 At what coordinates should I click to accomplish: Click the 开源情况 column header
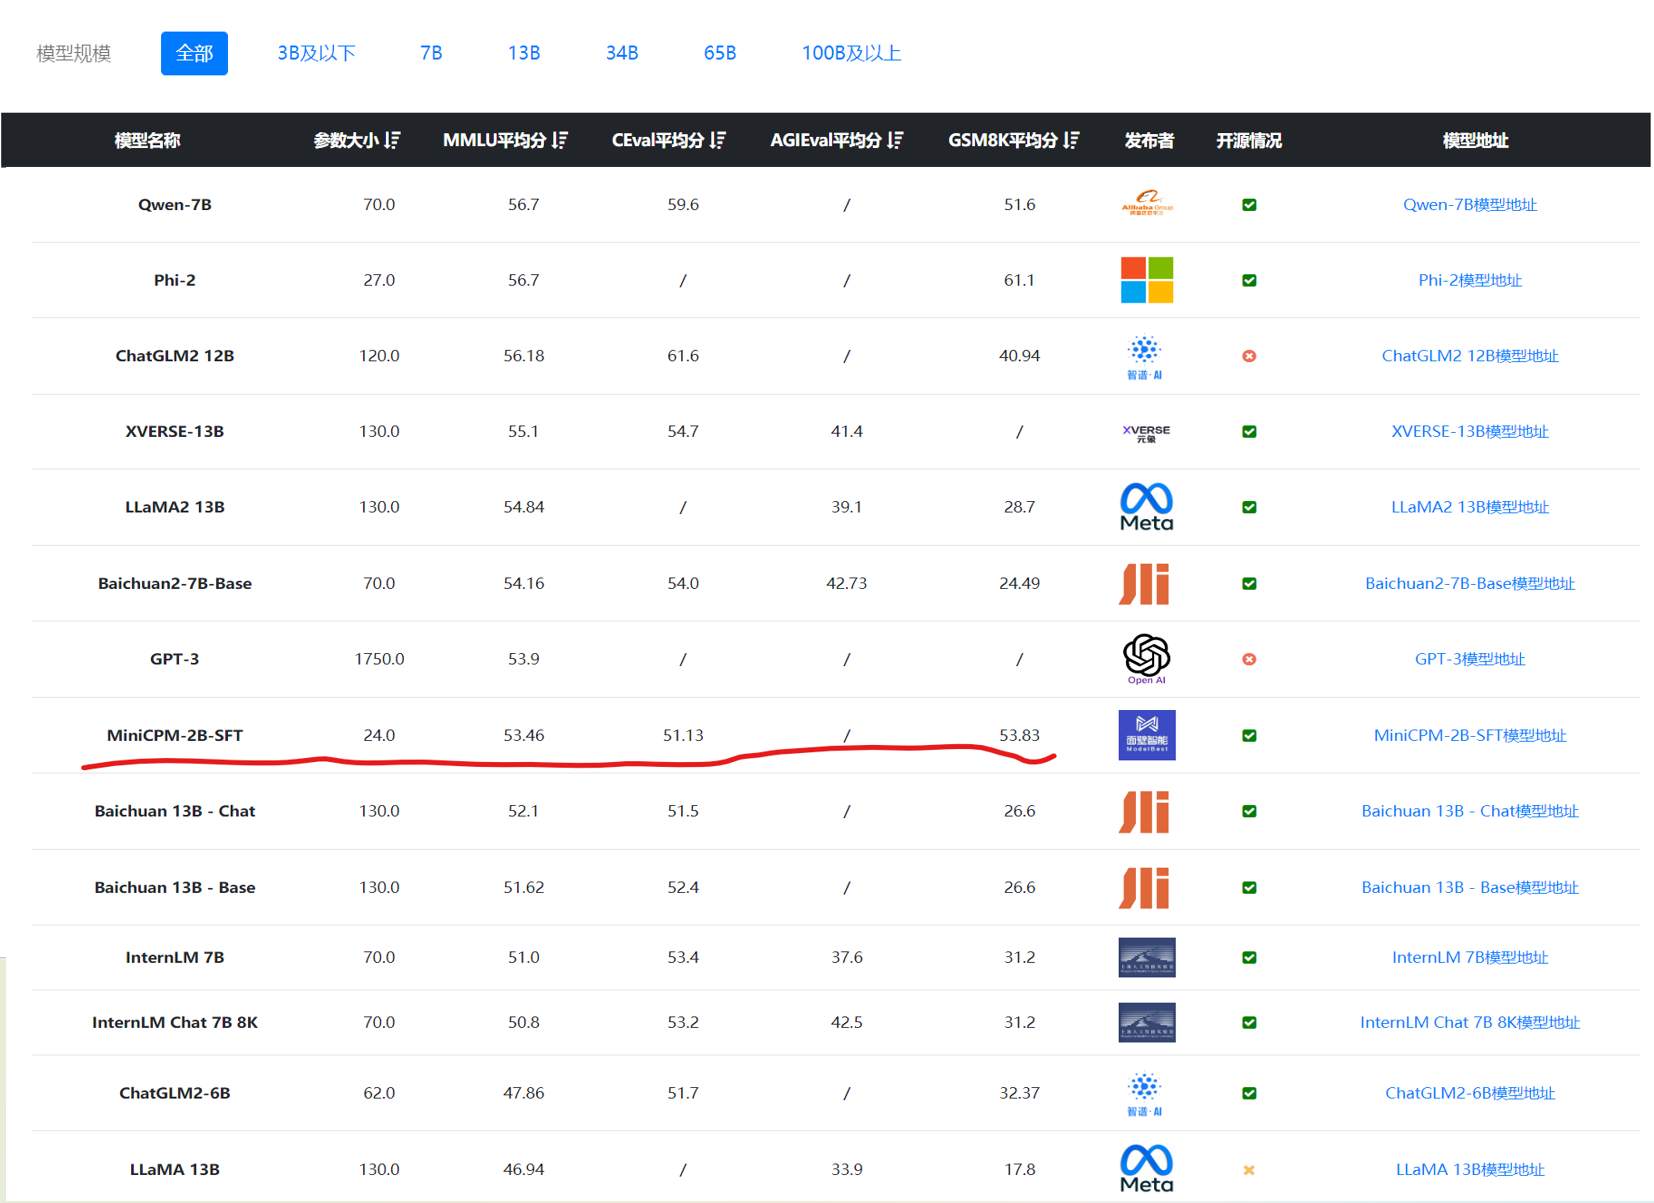[x=1248, y=140]
